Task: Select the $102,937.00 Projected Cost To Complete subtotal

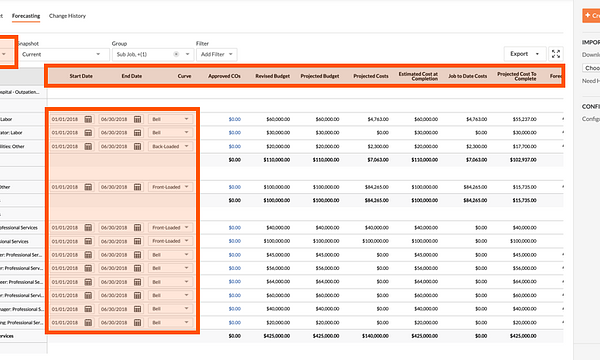Action: tap(523, 160)
